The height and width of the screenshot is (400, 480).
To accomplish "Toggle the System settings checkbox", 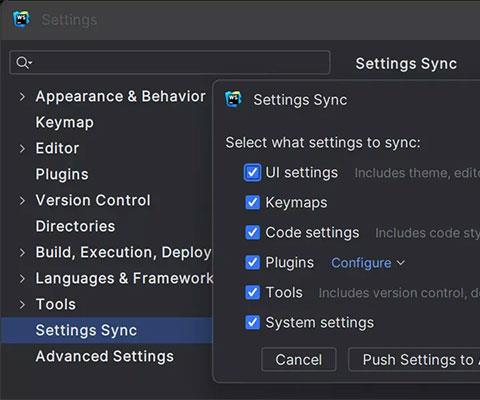I will point(252,322).
